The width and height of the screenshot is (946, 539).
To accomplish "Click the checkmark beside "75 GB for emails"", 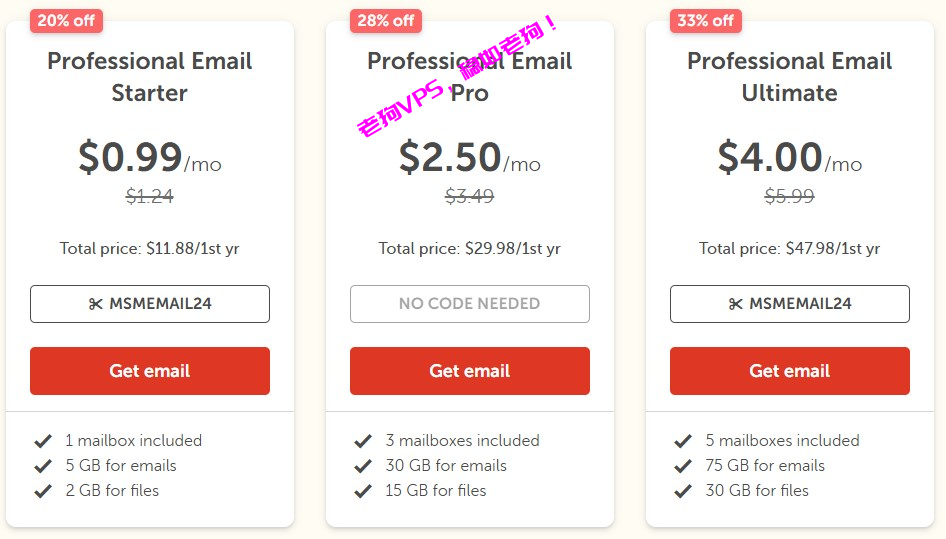I will coord(683,466).
